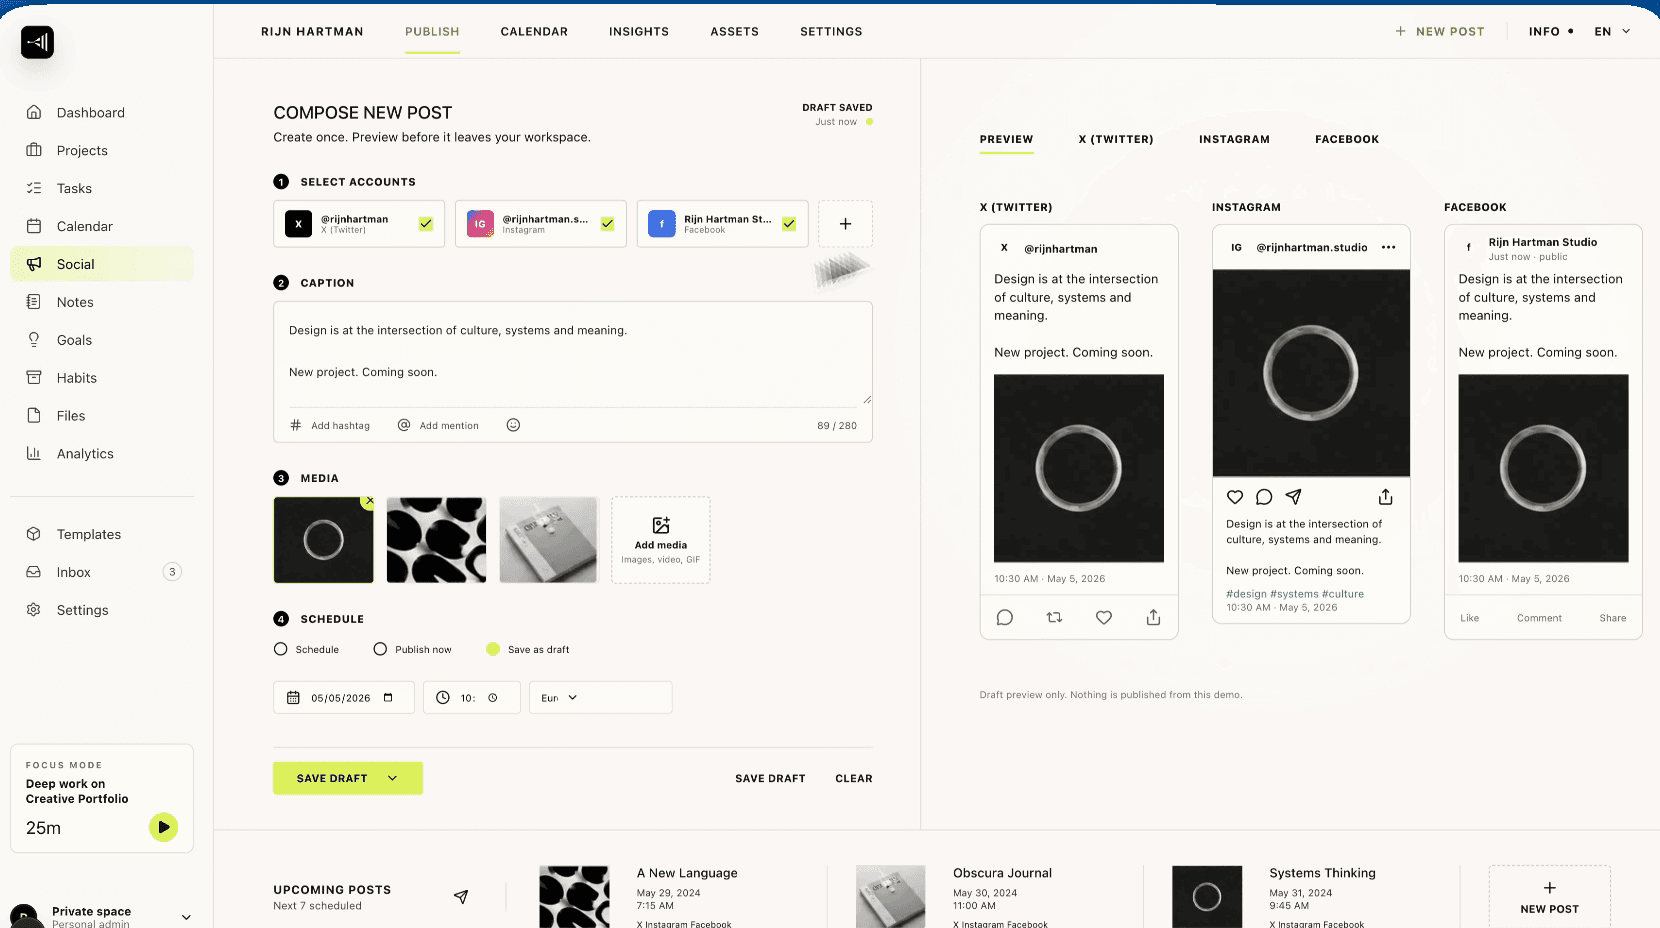This screenshot has height=928, width=1660.
Task: Open Analytics in sidebar
Action: 102,454
